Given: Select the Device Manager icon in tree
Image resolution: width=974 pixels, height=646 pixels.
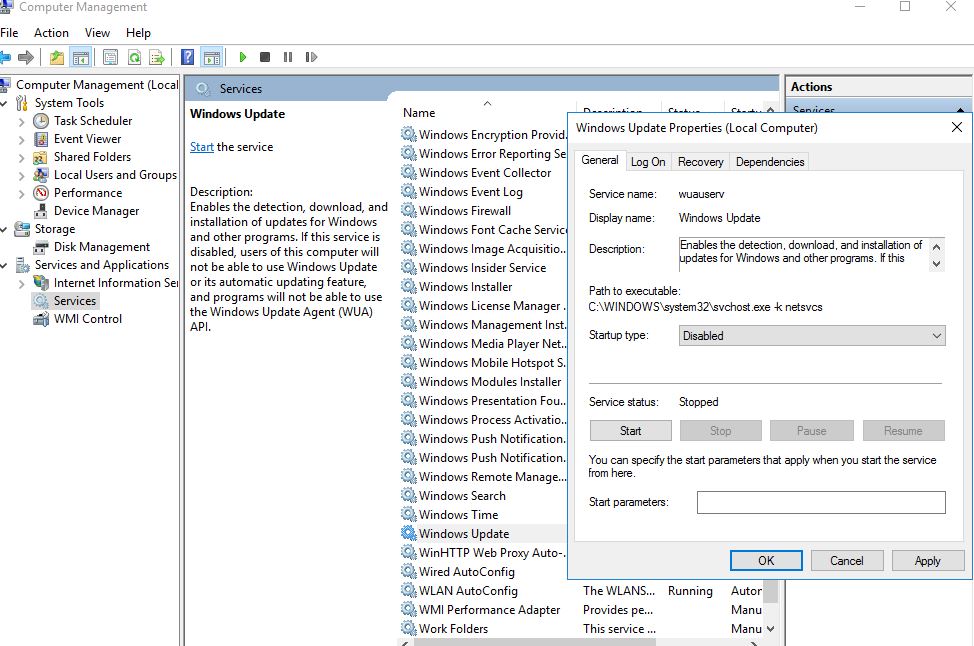Looking at the screenshot, I should (x=41, y=211).
